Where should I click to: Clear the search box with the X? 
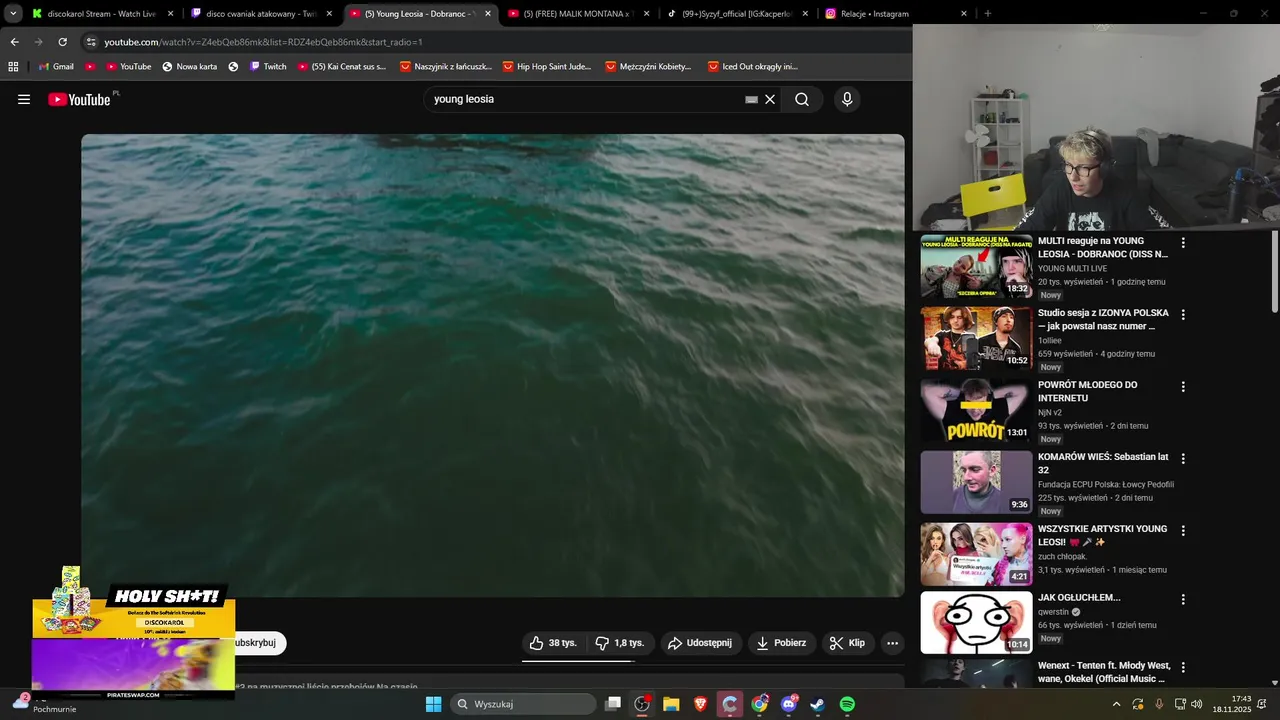(770, 99)
